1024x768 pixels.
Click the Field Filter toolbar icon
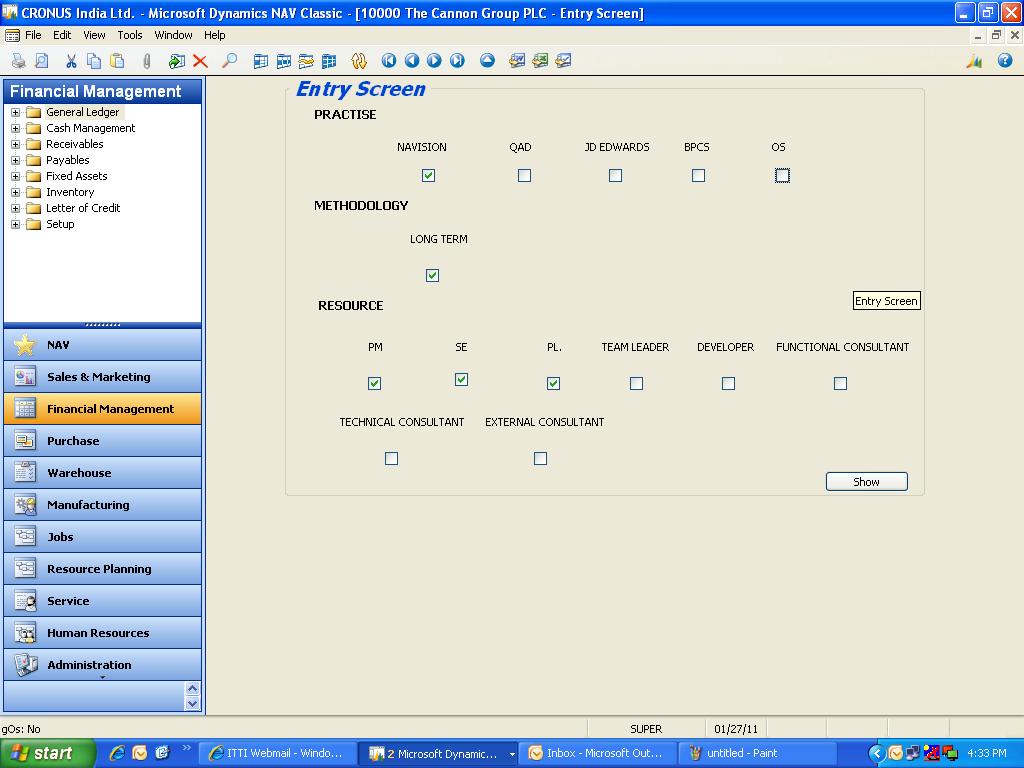coord(261,61)
